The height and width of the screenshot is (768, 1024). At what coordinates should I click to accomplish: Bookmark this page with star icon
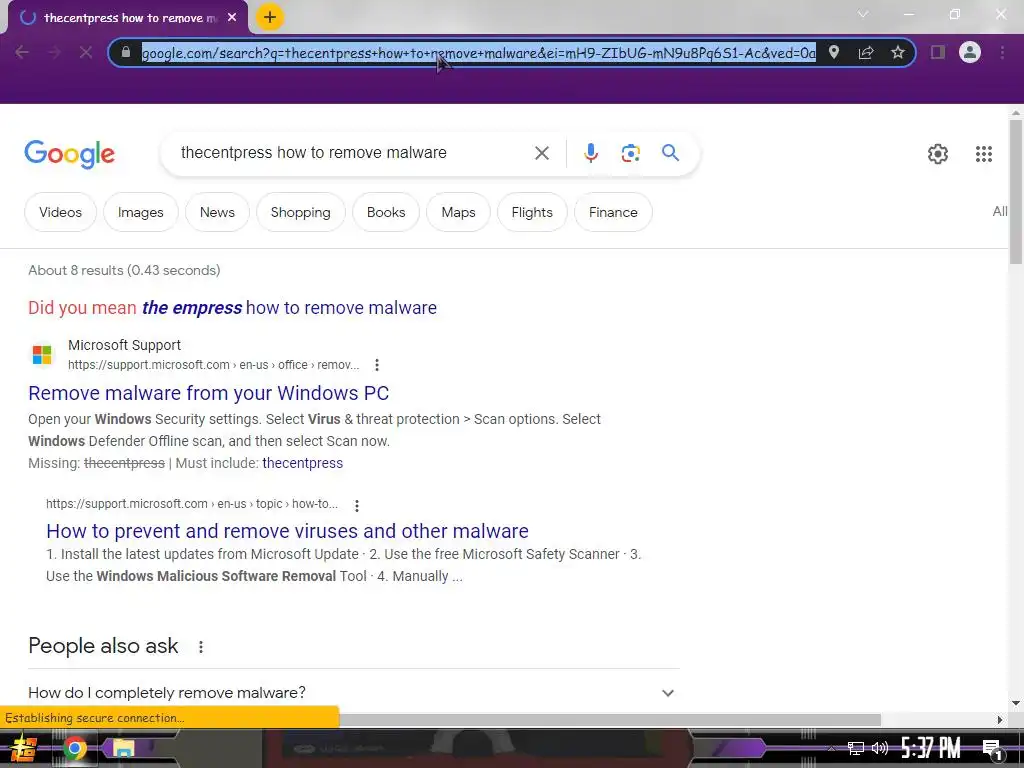tap(898, 52)
